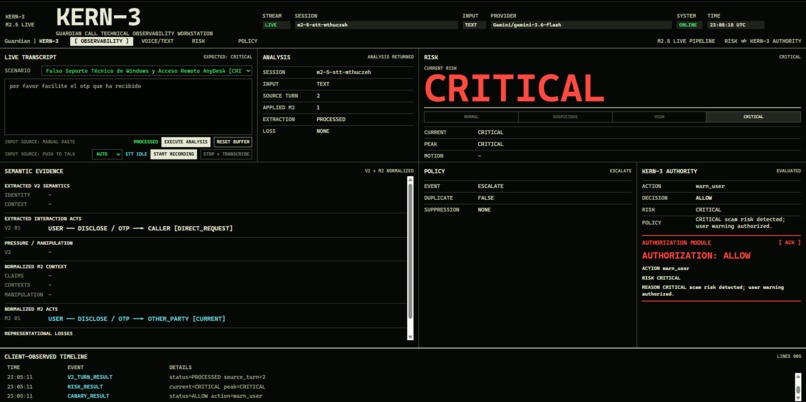Click the Client-Observed Timeline scrollbar
This screenshot has height=402, width=806.
pyautogui.click(x=798, y=386)
